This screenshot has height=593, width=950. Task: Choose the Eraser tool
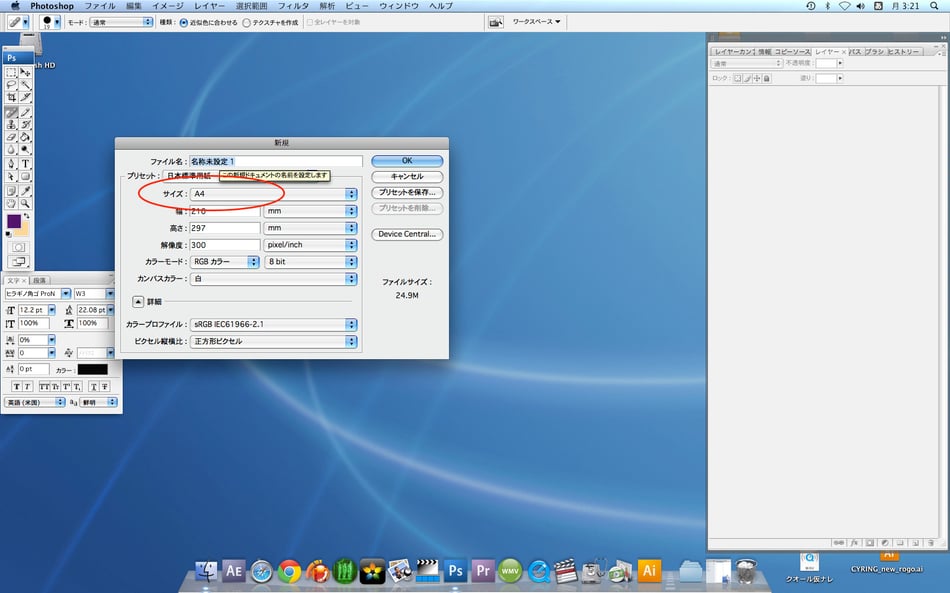(11, 137)
